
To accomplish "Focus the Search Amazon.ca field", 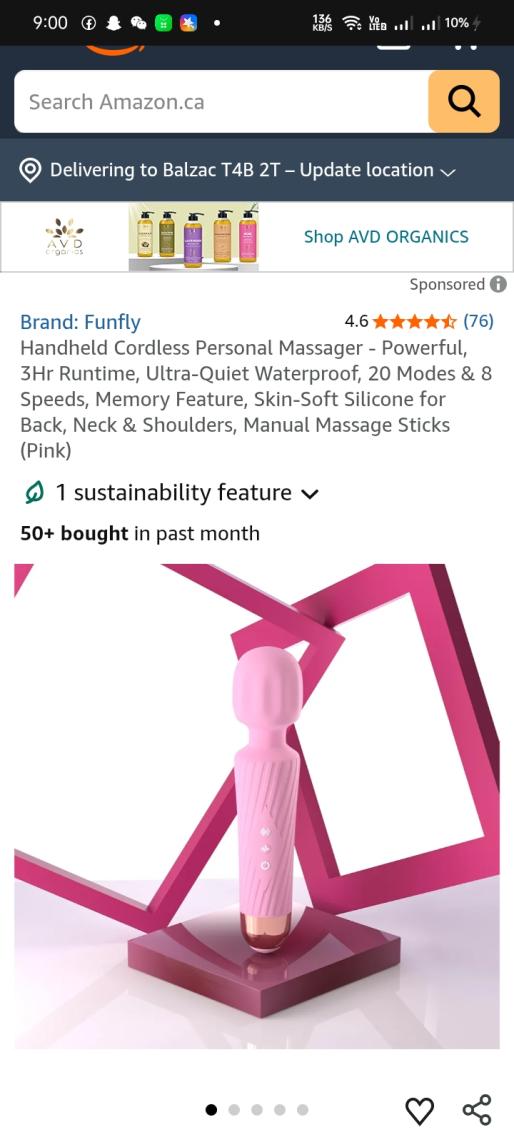I will click(221, 101).
